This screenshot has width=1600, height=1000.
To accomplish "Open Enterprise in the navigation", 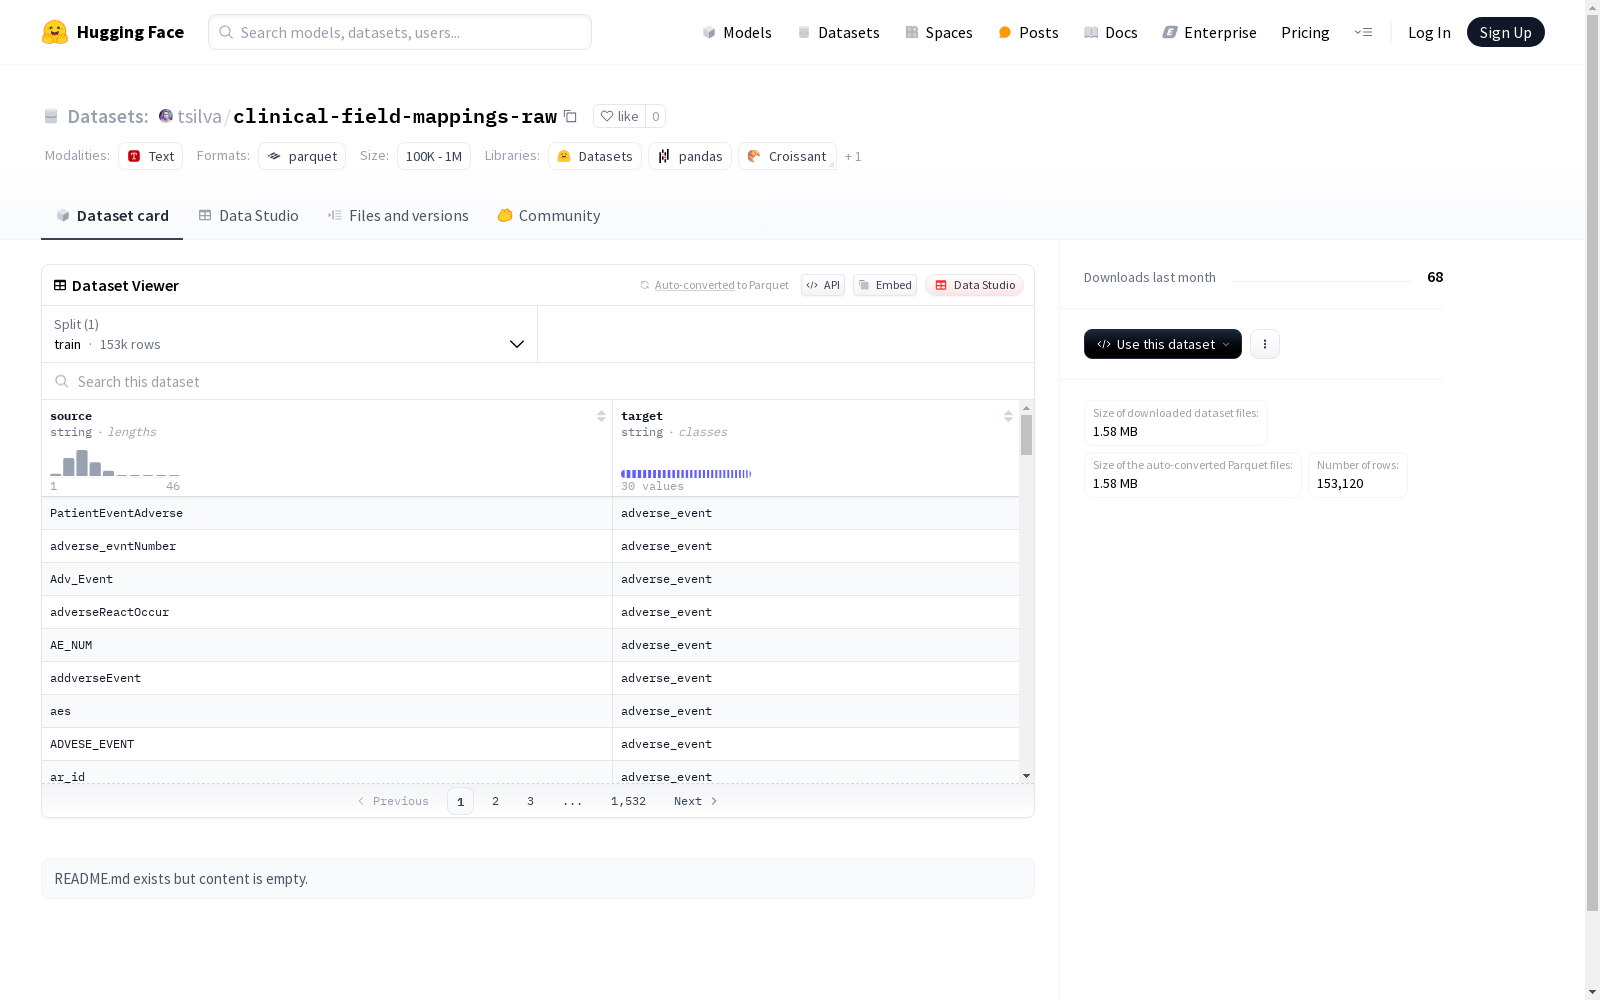I will coord(1209,32).
